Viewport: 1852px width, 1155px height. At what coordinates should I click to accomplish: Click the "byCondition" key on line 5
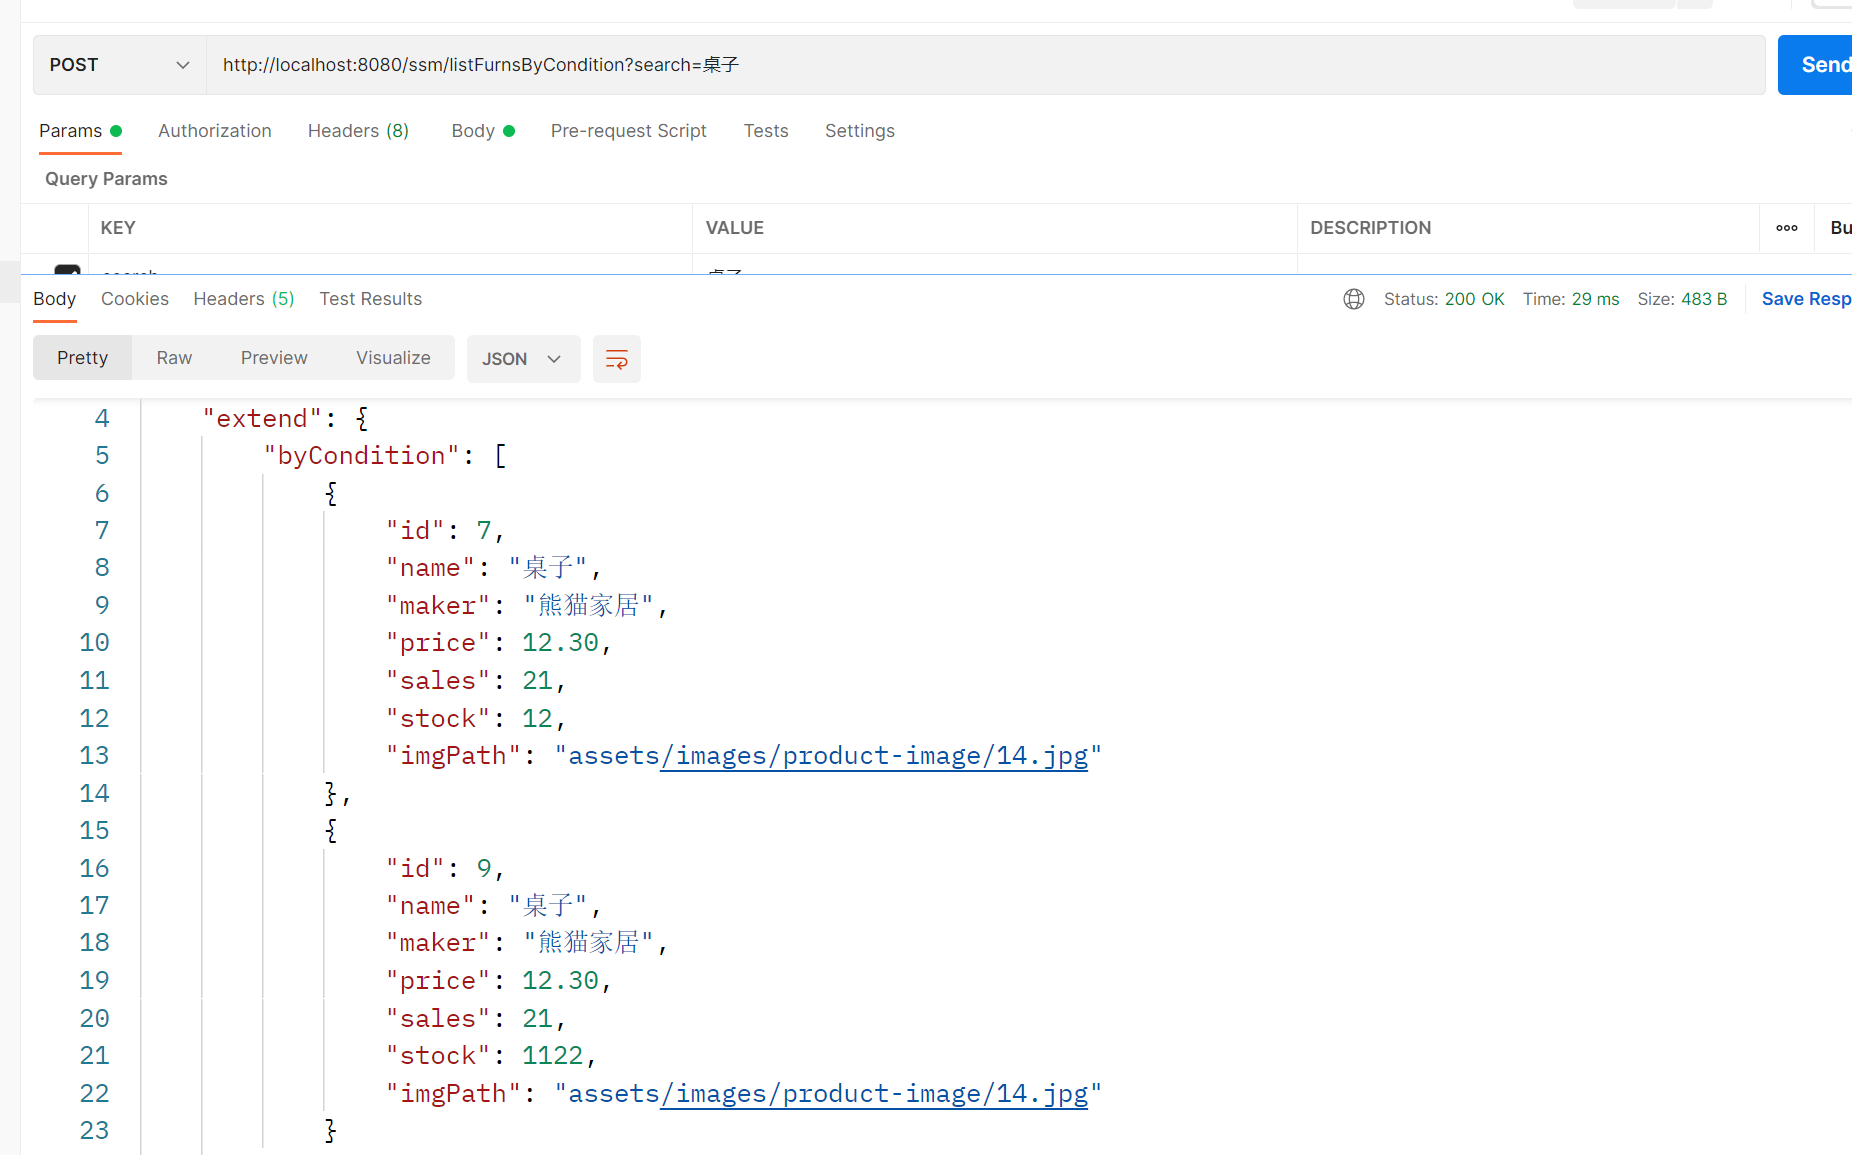pyautogui.click(x=361, y=456)
